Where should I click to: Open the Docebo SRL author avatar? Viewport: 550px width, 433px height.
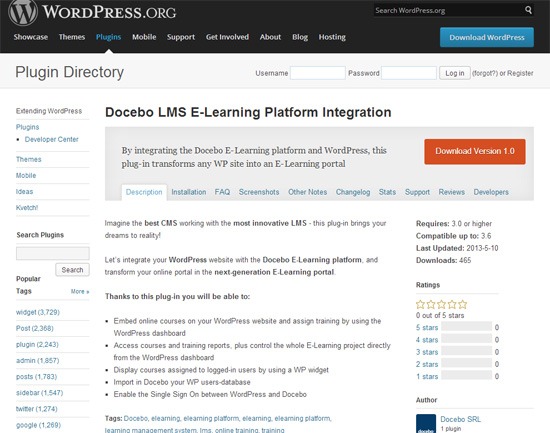pos(426,424)
